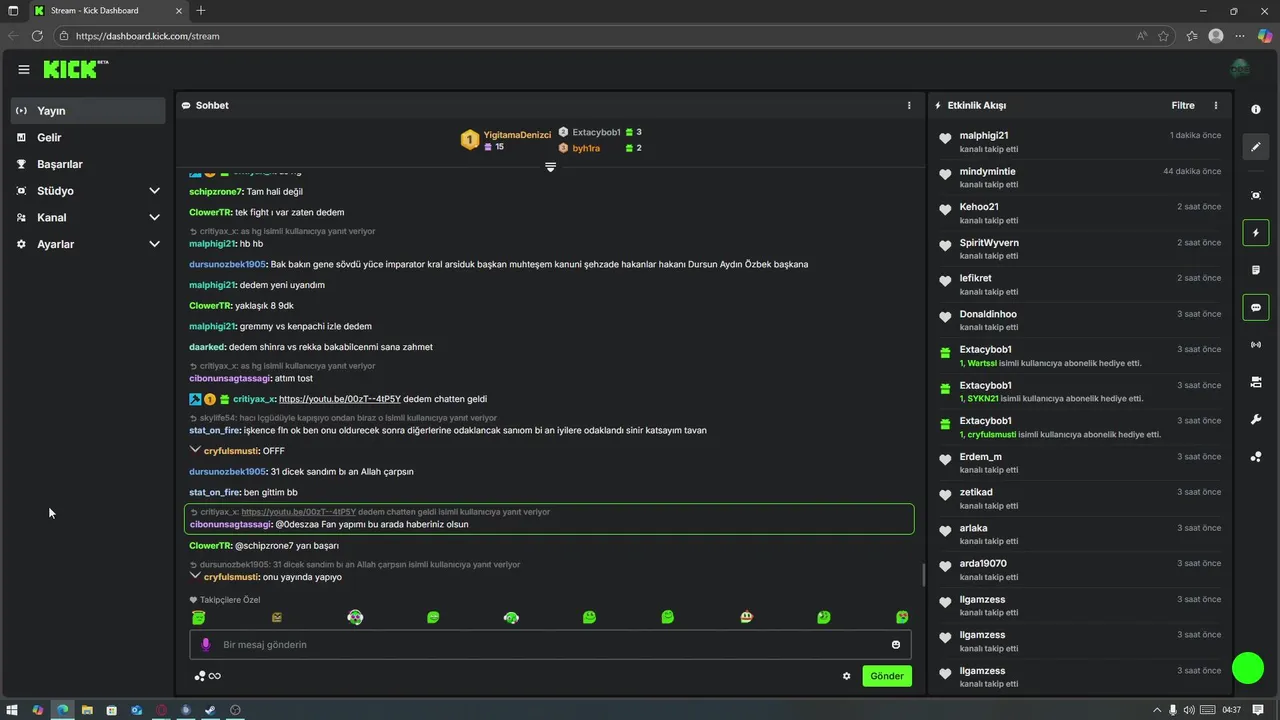Click the green floating circle button at bottom right
1280x720 pixels.
click(1248, 667)
